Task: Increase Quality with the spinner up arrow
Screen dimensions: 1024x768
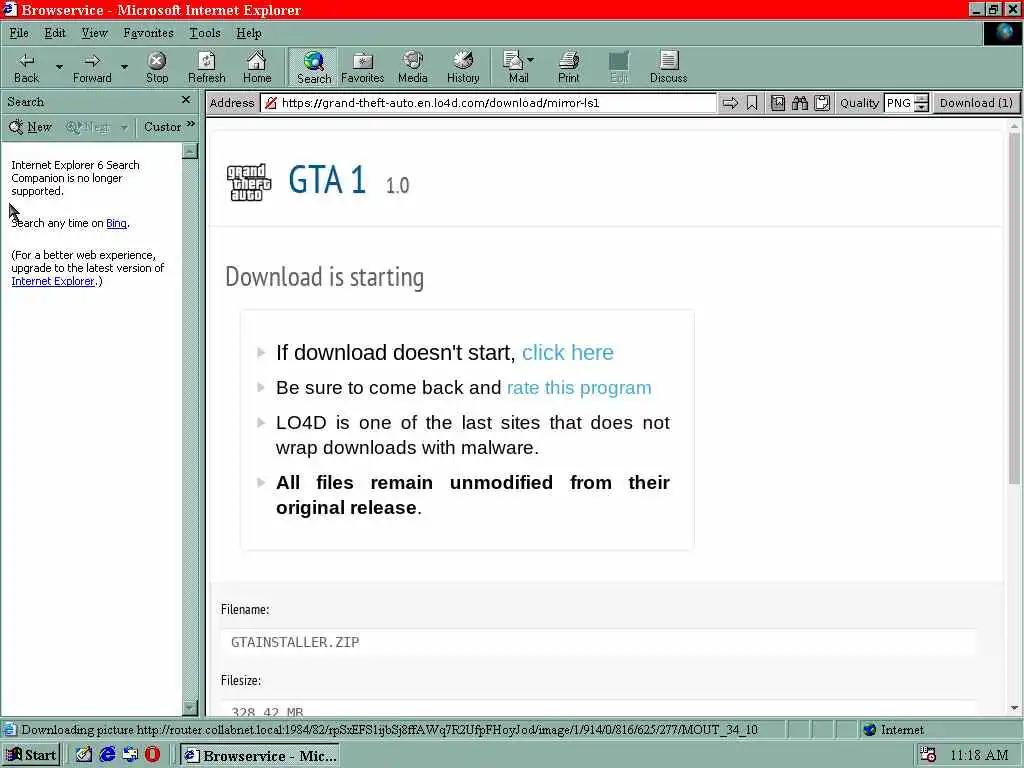Action: [921, 99]
